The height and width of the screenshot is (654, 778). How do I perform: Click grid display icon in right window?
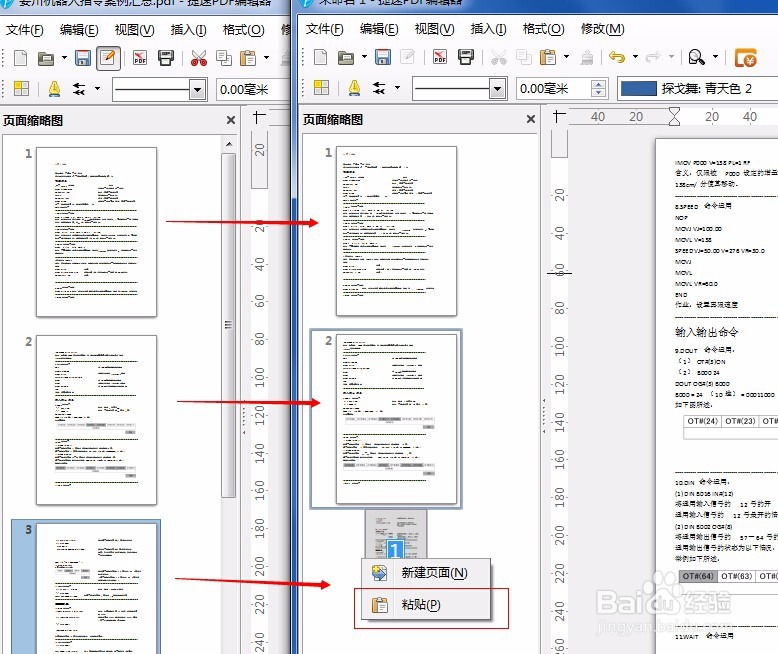tap(321, 88)
